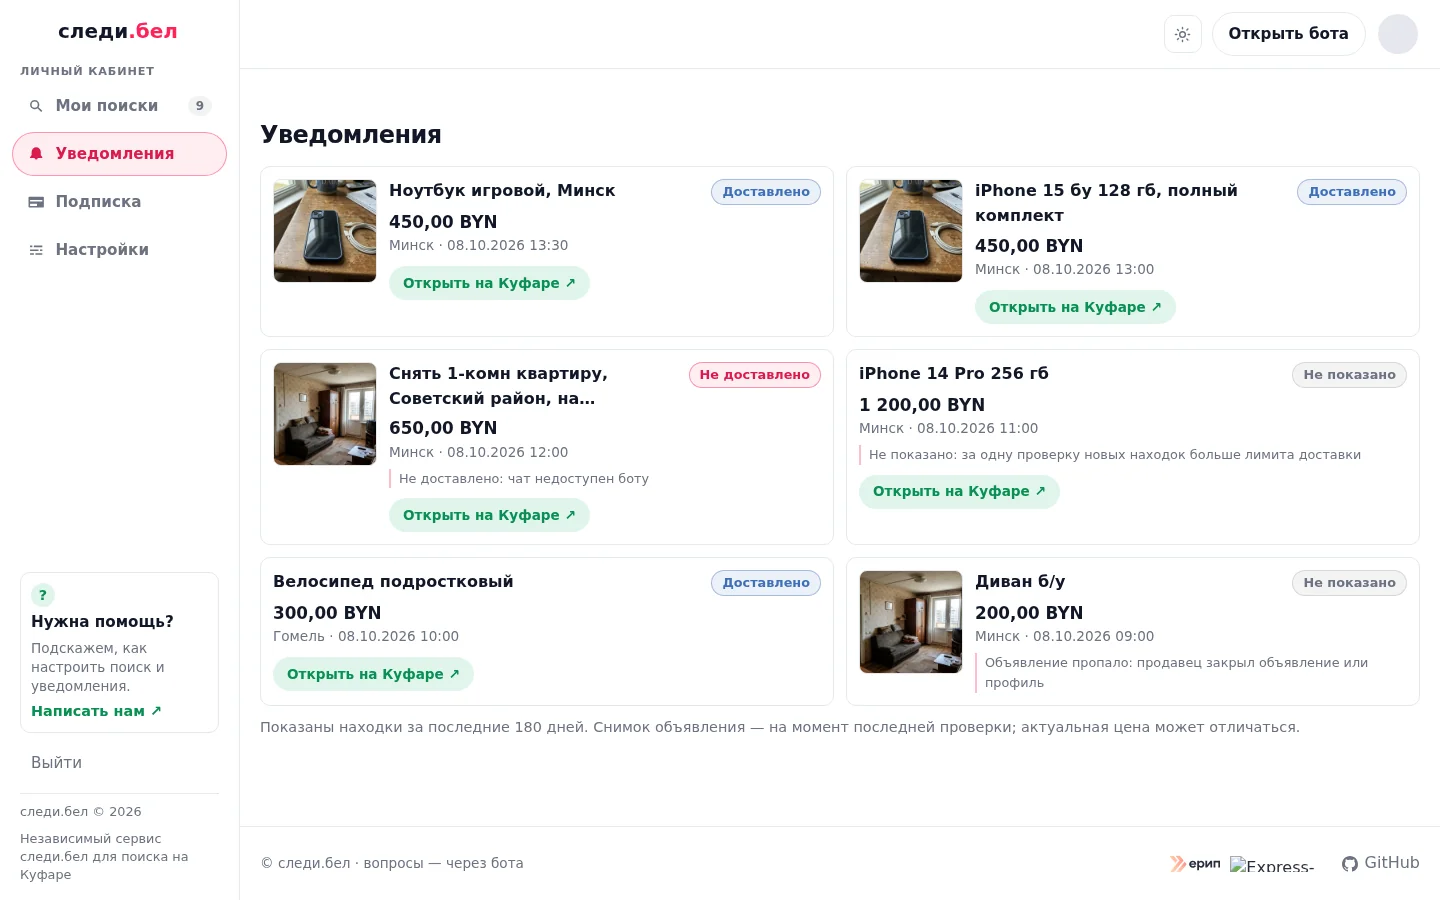The width and height of the screenshot is (1440, 900).
Task: Click the Не показано badge on Диван б/у
Action: click(x=1349, y=583)
